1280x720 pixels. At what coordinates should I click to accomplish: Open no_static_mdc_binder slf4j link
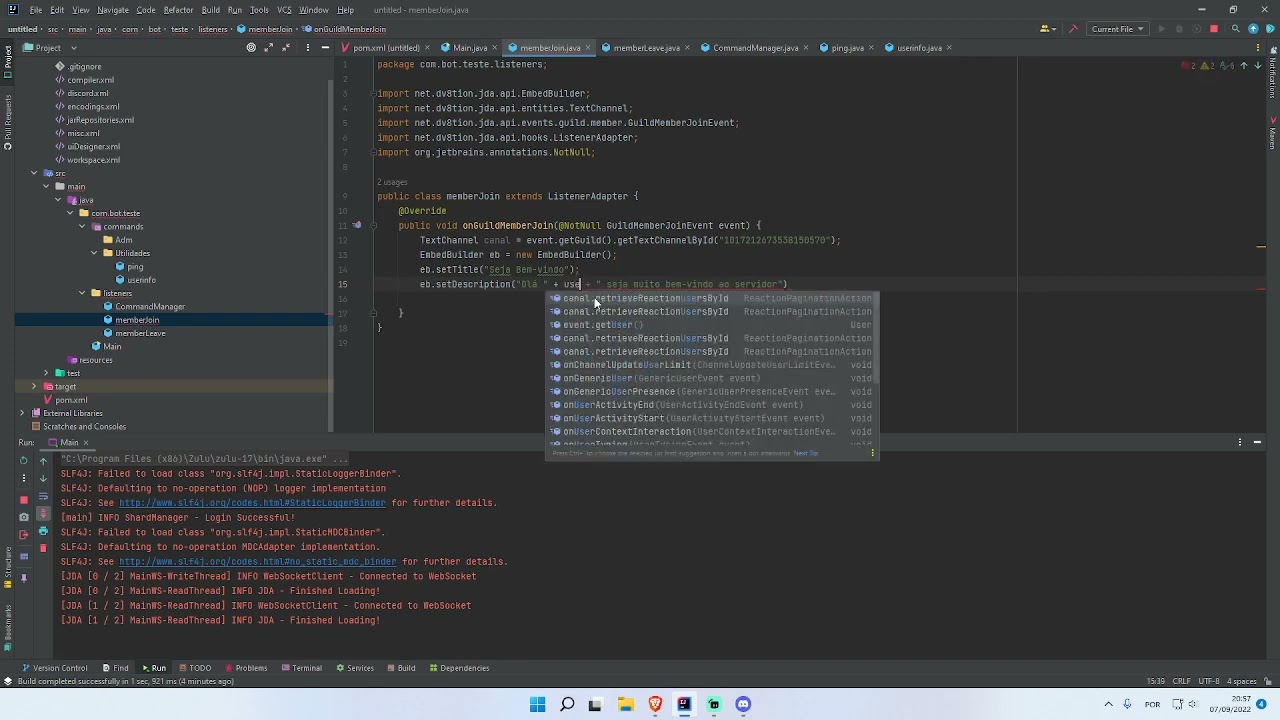pyautogui.click(x=258, y=562)
